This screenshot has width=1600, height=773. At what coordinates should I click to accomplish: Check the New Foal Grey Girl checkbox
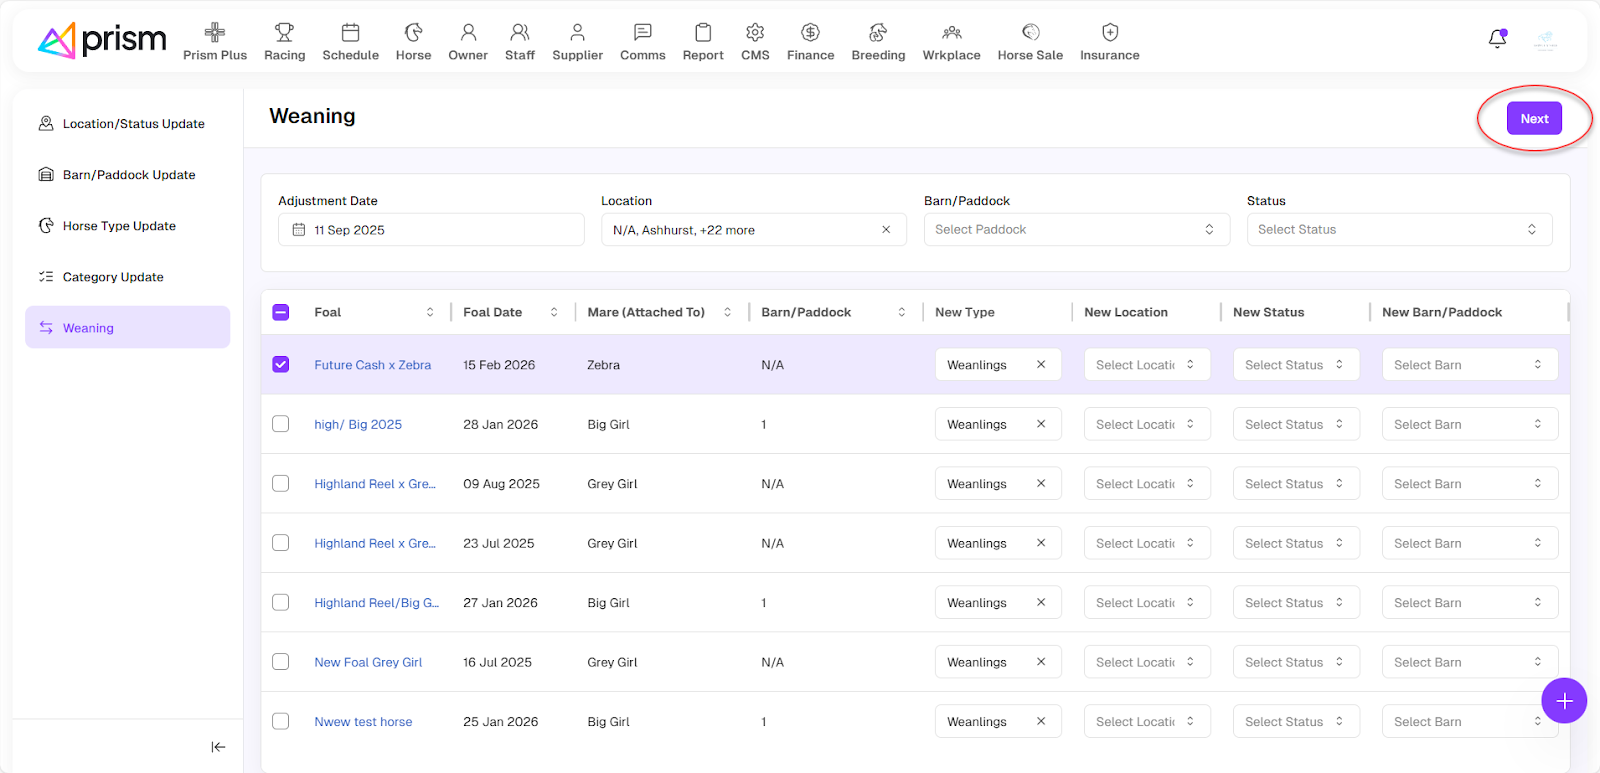tap(281, 662)
